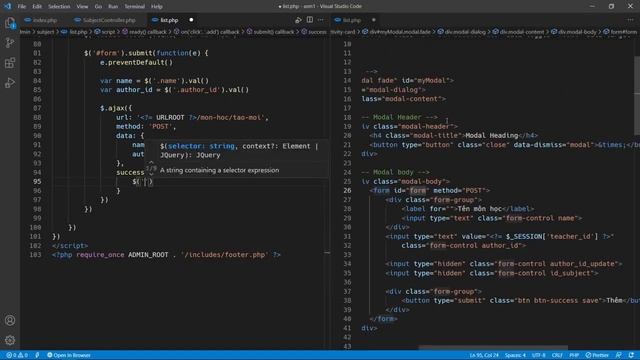
Task: Click the lightning port icon in status bar
Action: point(37,355)
